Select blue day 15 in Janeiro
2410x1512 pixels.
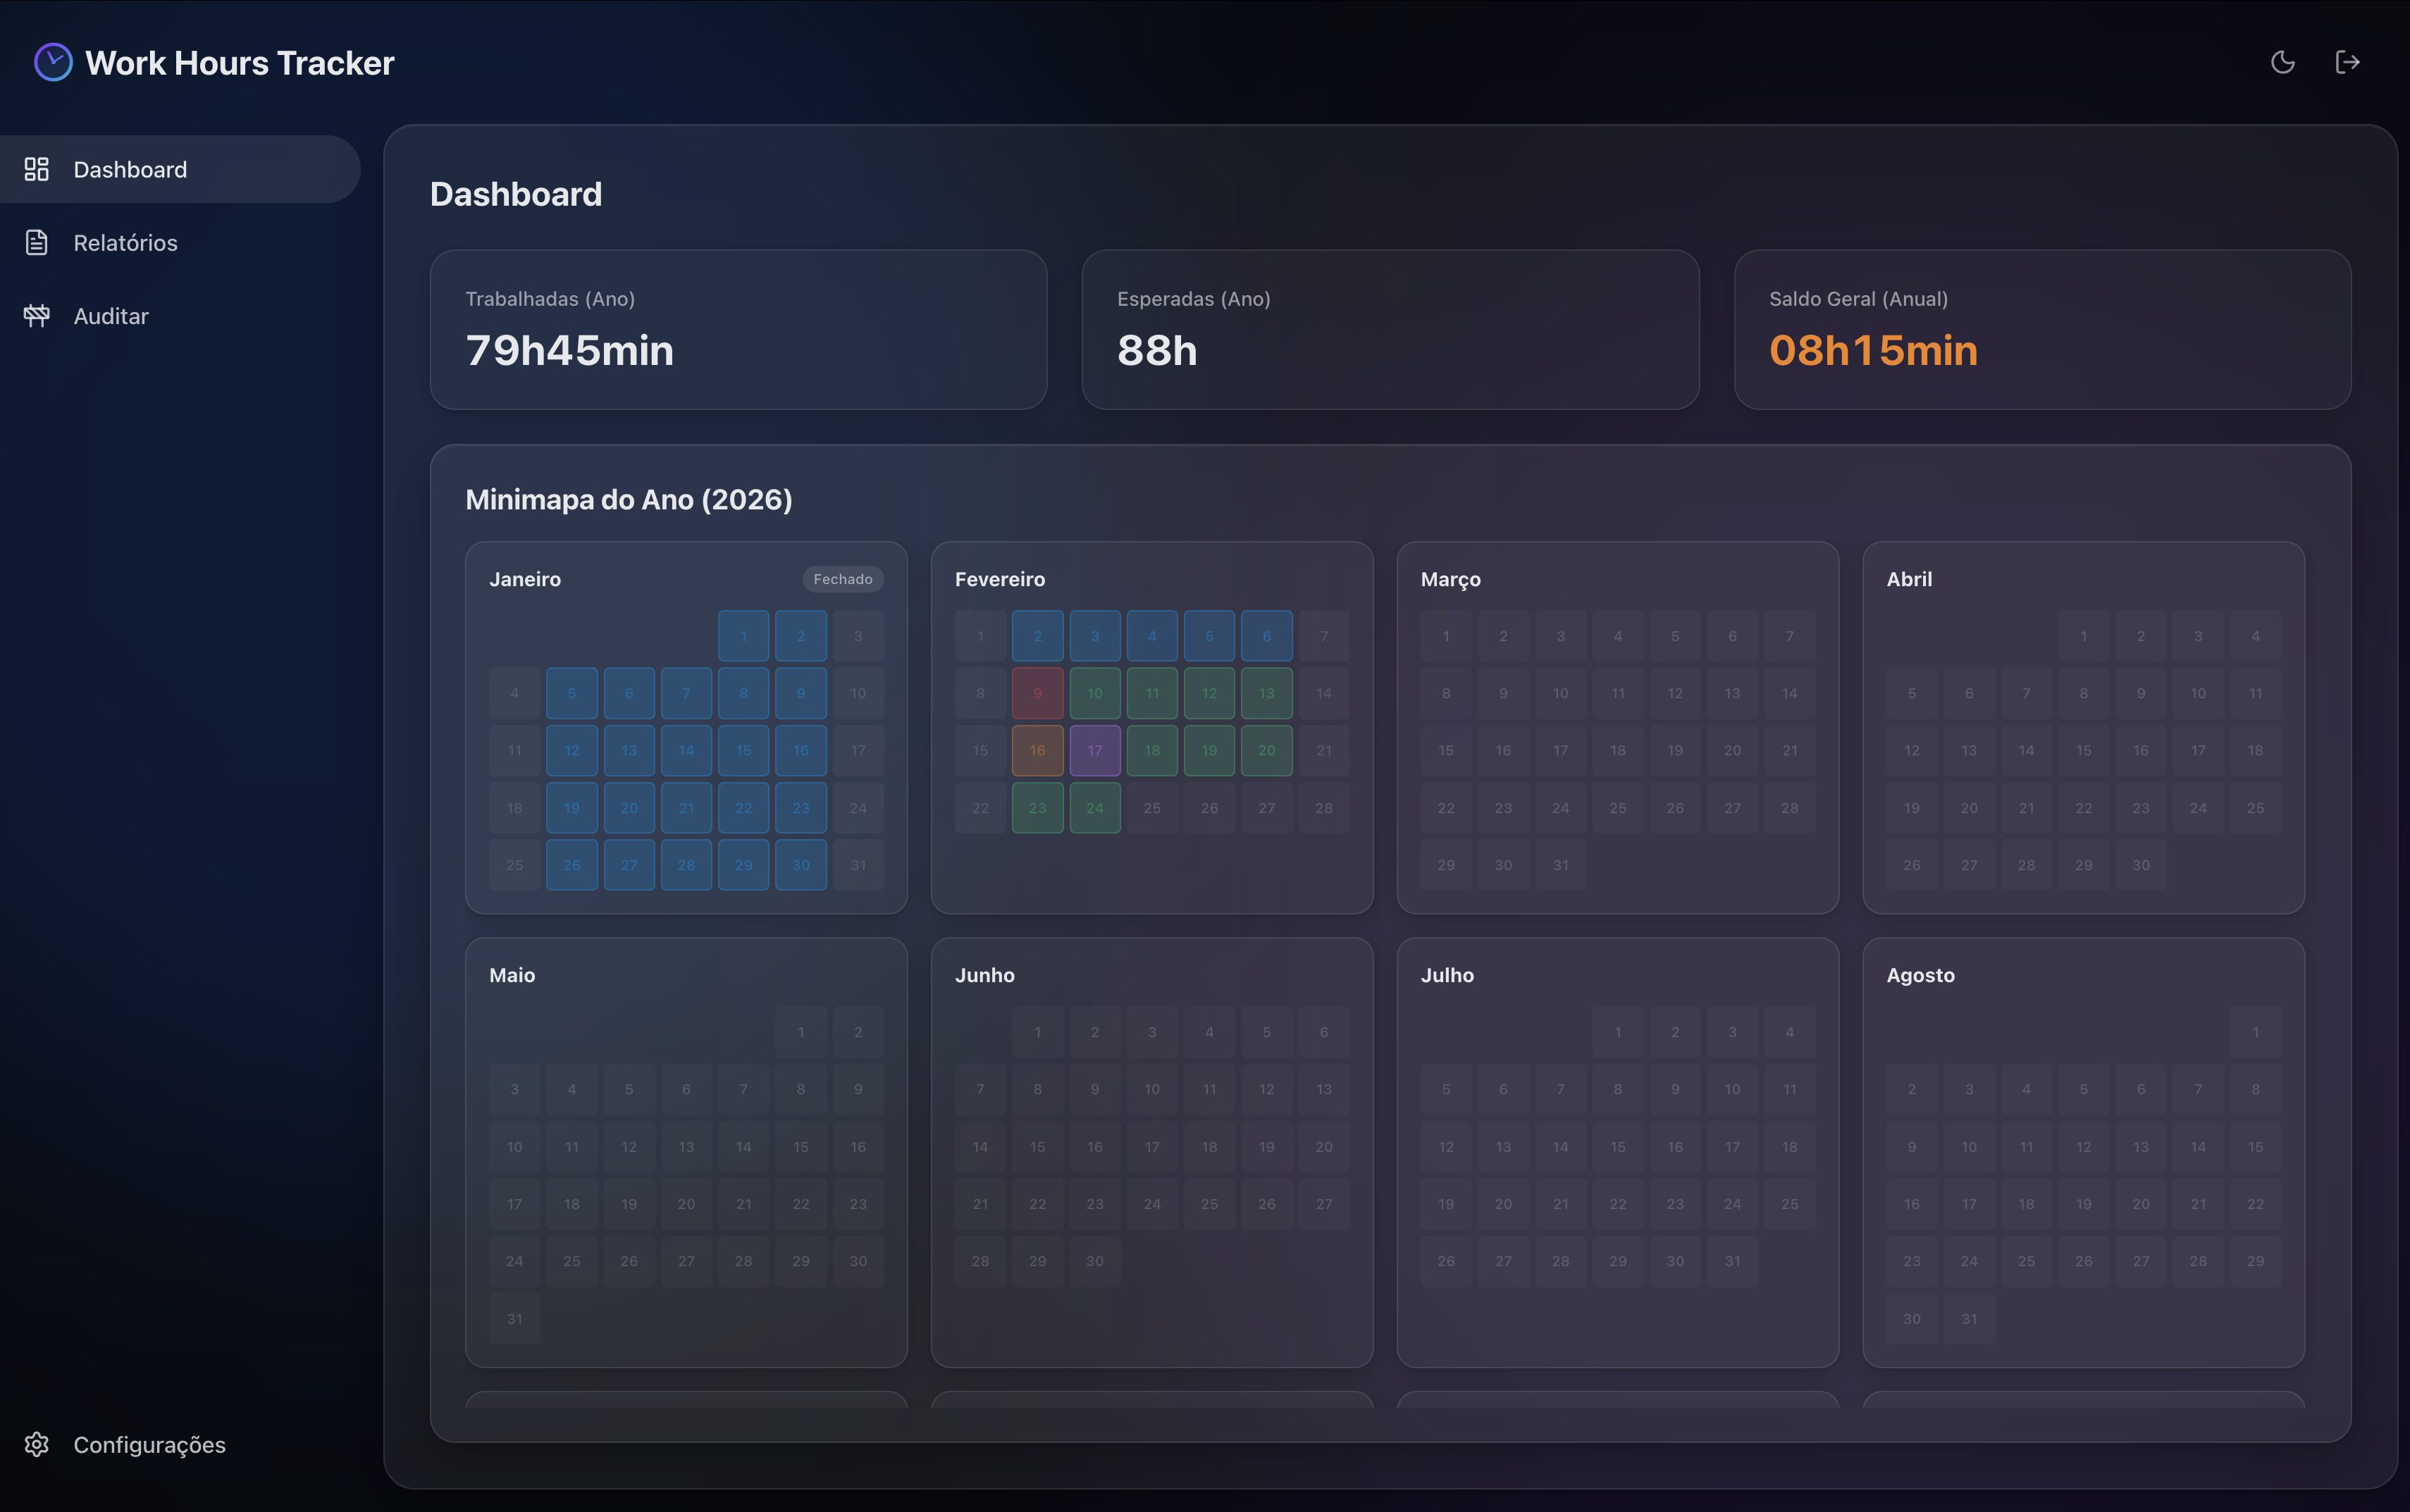743,750
